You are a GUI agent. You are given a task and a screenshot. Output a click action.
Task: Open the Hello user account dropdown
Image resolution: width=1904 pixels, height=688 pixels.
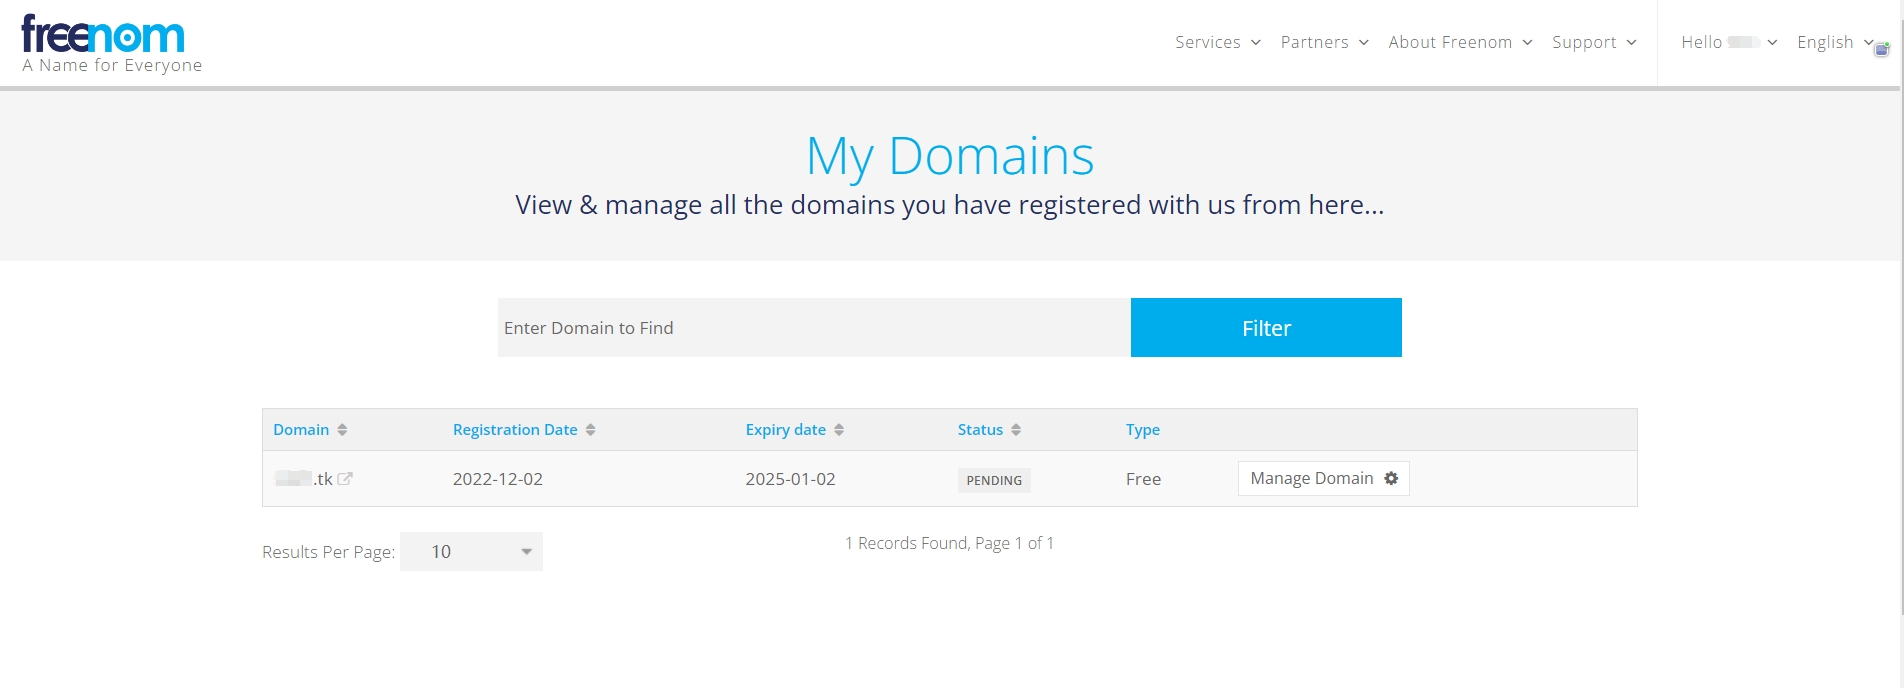1728,42
